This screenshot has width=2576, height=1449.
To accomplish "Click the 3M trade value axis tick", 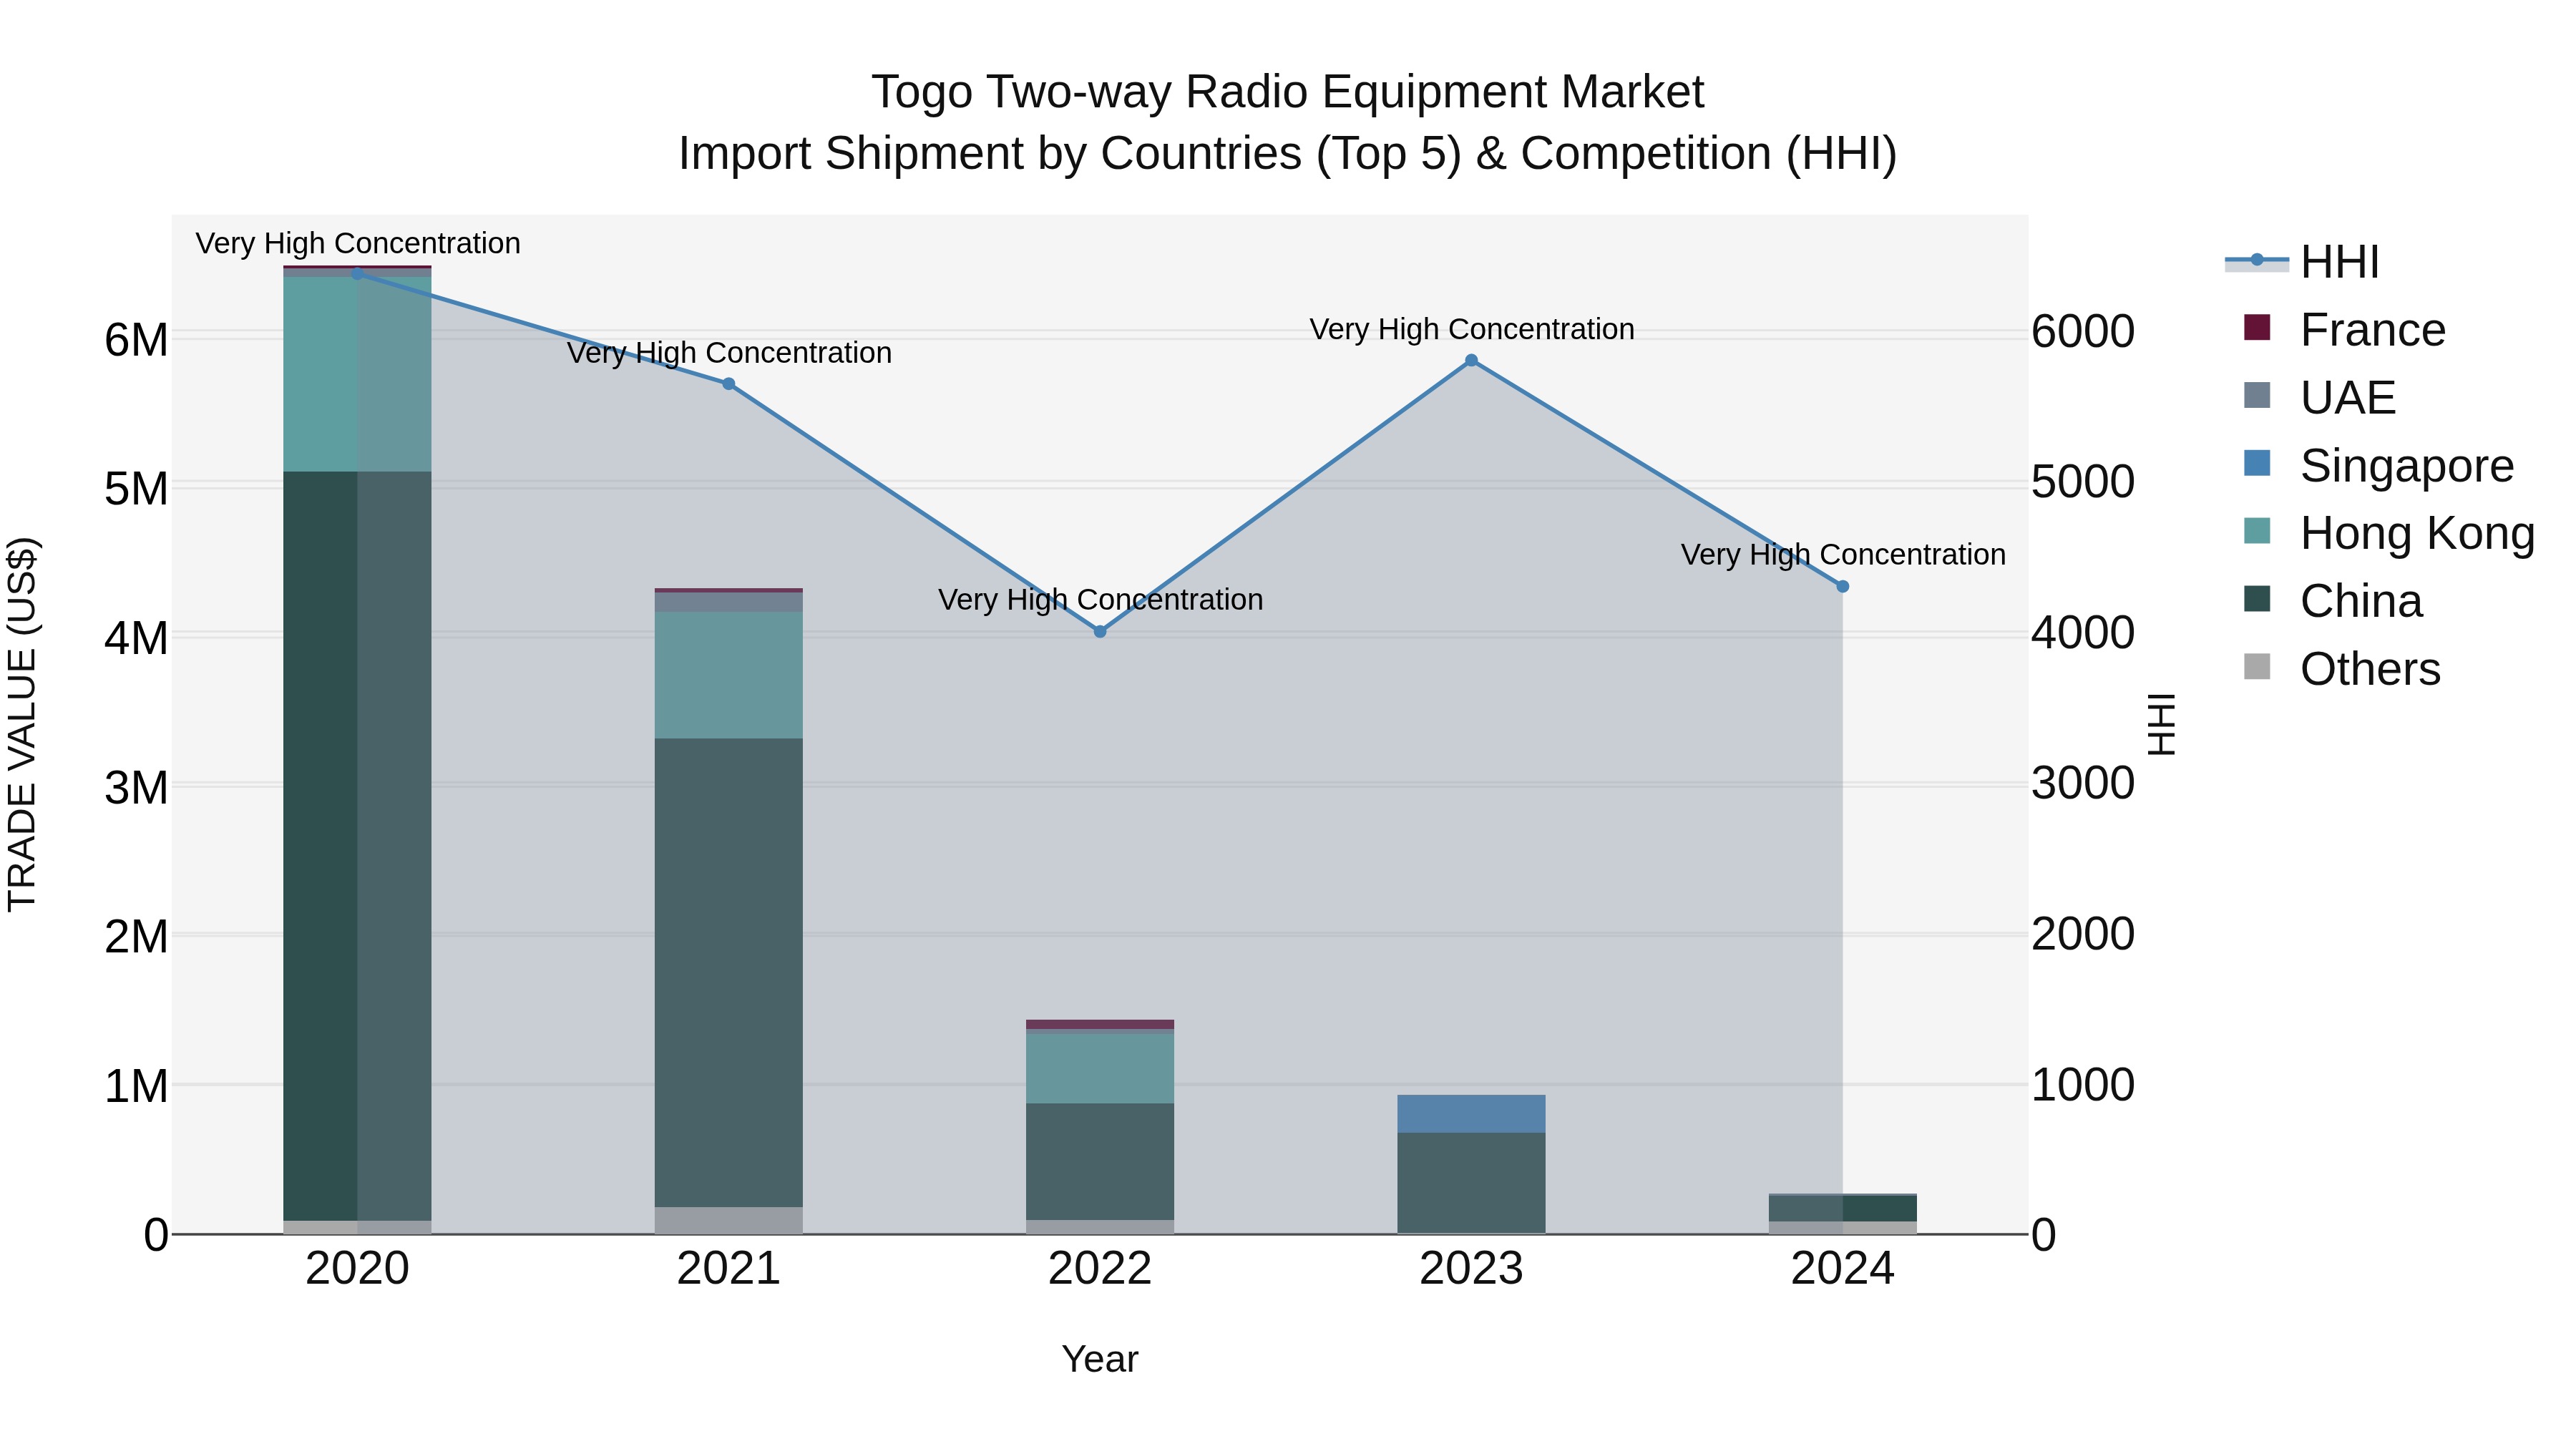I will [136, 788].
